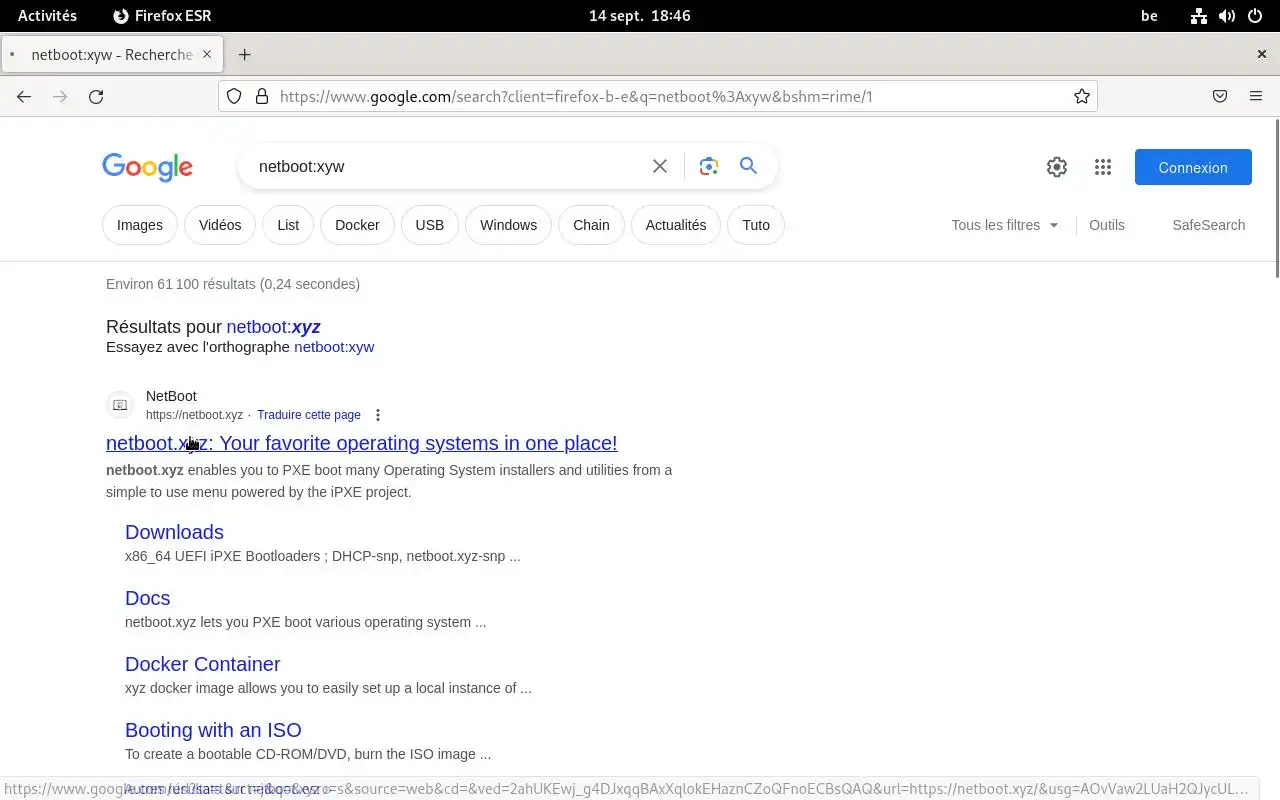Close the Firefox window

pos(1262,55)
